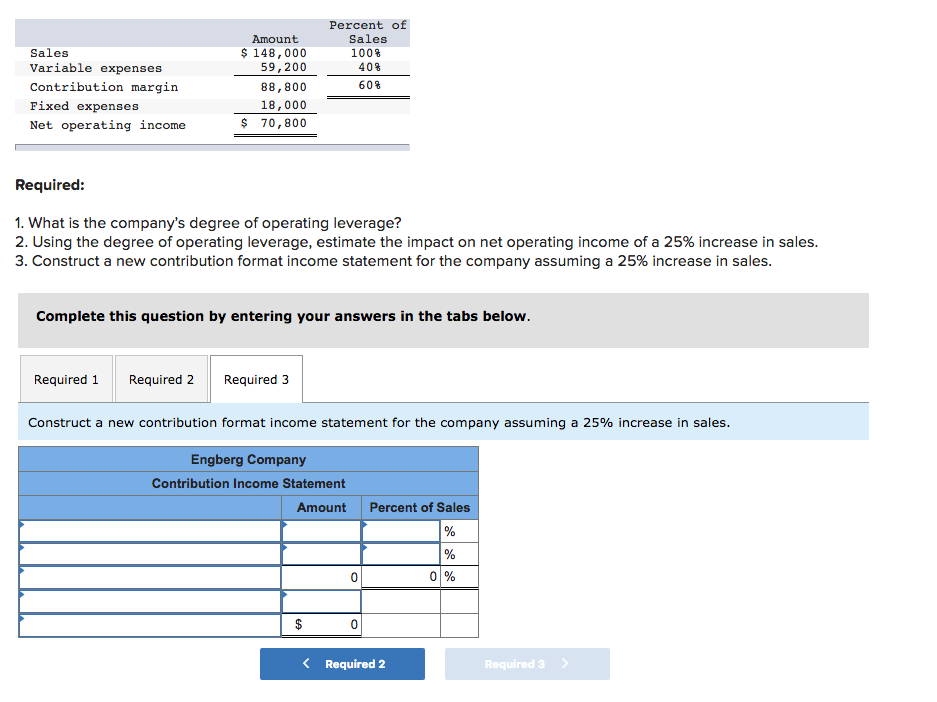Open the Required 1 tab
937x702 pixels.
pyautogui.click(x=66, y=379)
